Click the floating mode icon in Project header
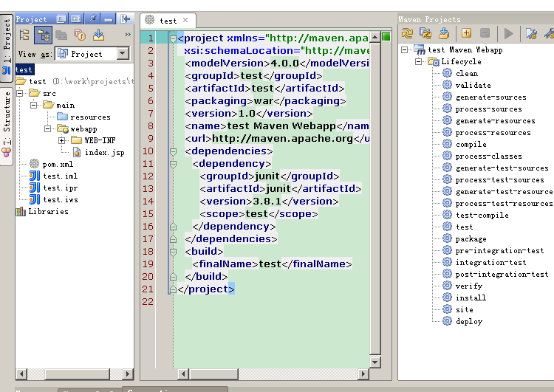This screenshot has width=554, height=392. click(x=61, y=19)
